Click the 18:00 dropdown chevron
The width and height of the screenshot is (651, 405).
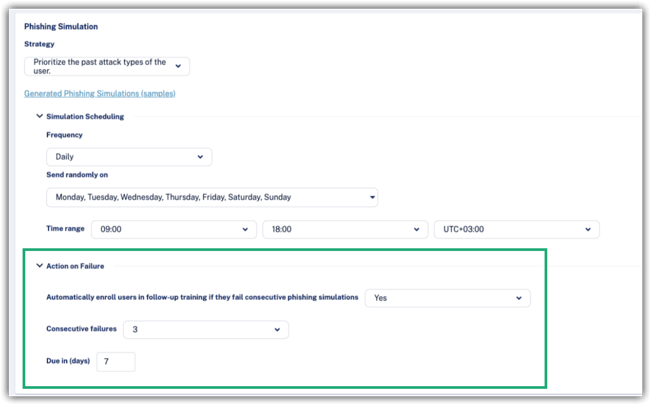pyautogui.click(x=416, y=229)
